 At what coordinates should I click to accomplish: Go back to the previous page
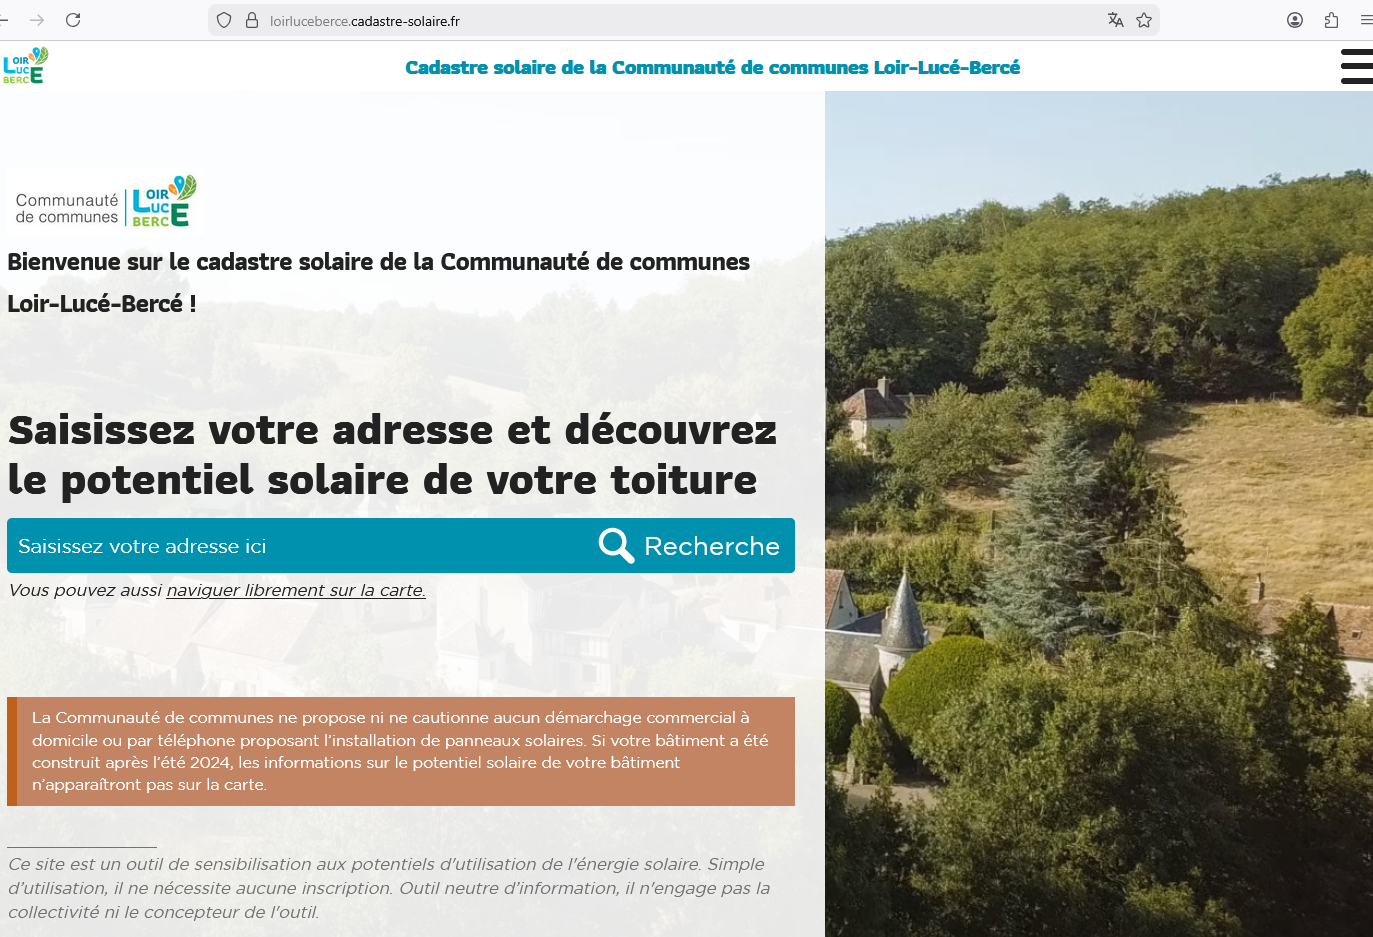[x=4, y=20]
